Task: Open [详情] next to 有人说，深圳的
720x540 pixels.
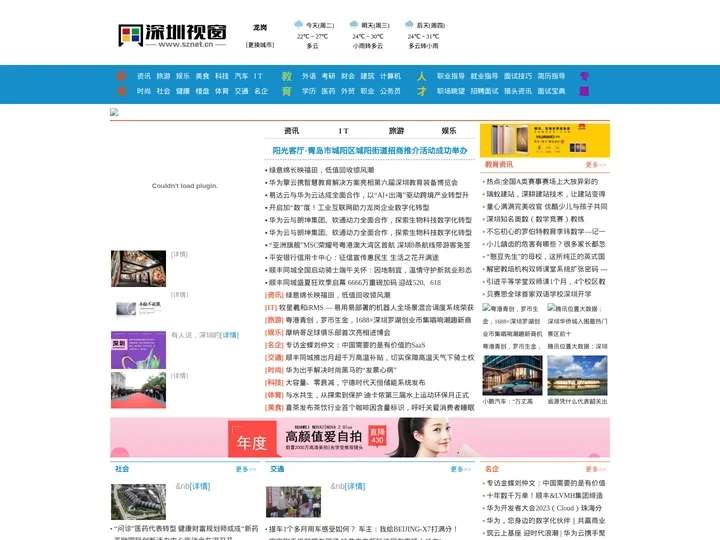Action: click(x=230, y=335)
